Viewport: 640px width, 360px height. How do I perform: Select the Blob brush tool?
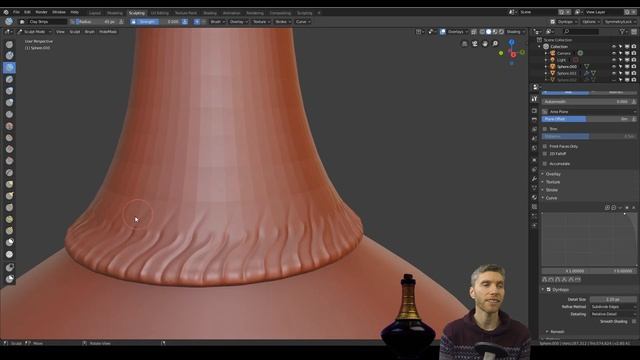(x=9, y=102)
